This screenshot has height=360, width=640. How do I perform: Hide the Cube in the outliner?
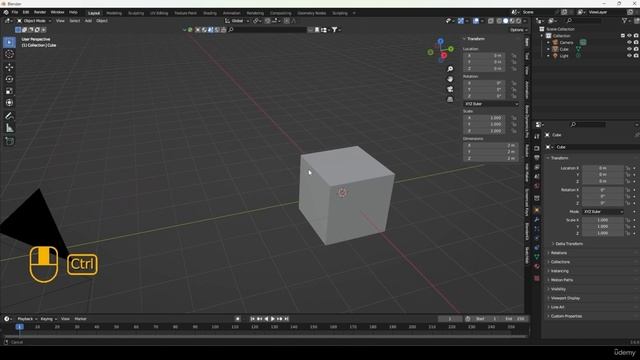click(629, 49)
